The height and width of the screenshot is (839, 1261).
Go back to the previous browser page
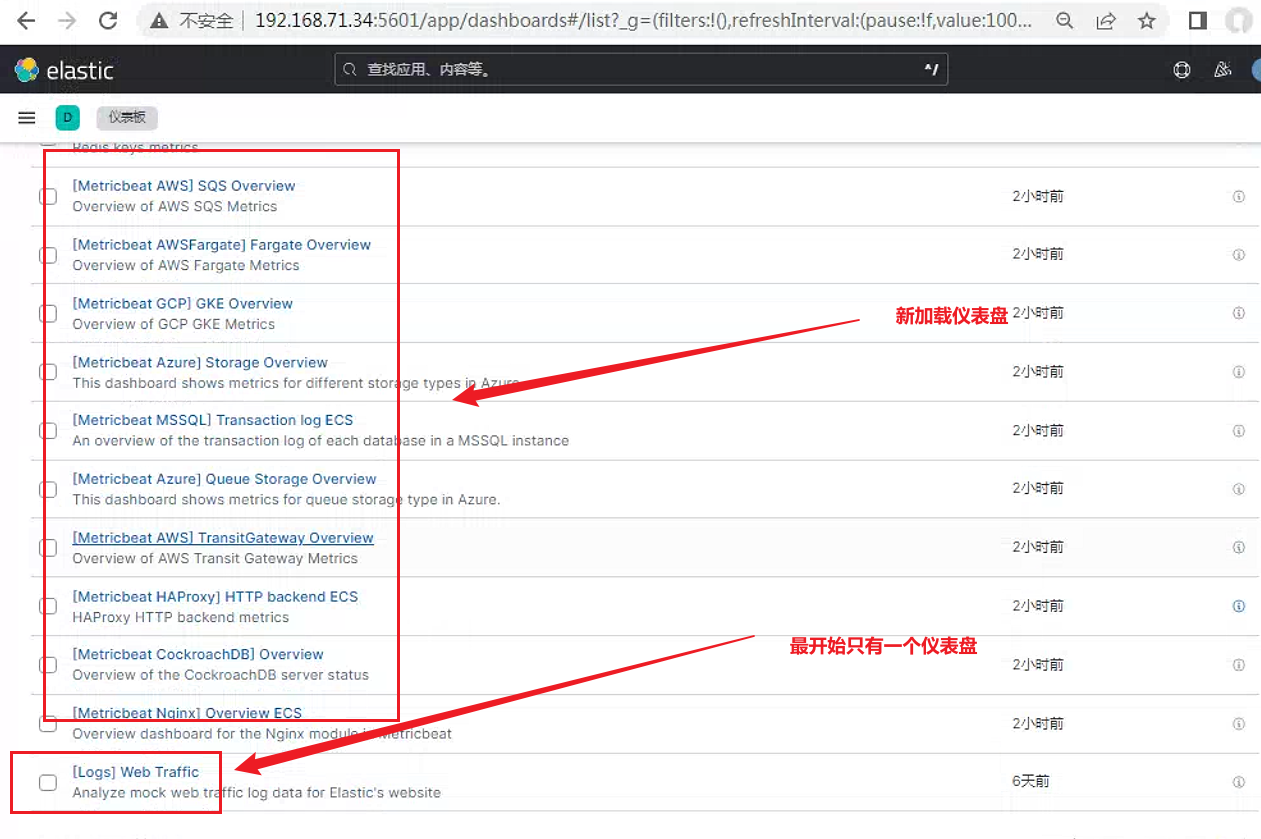pos(27,20)
